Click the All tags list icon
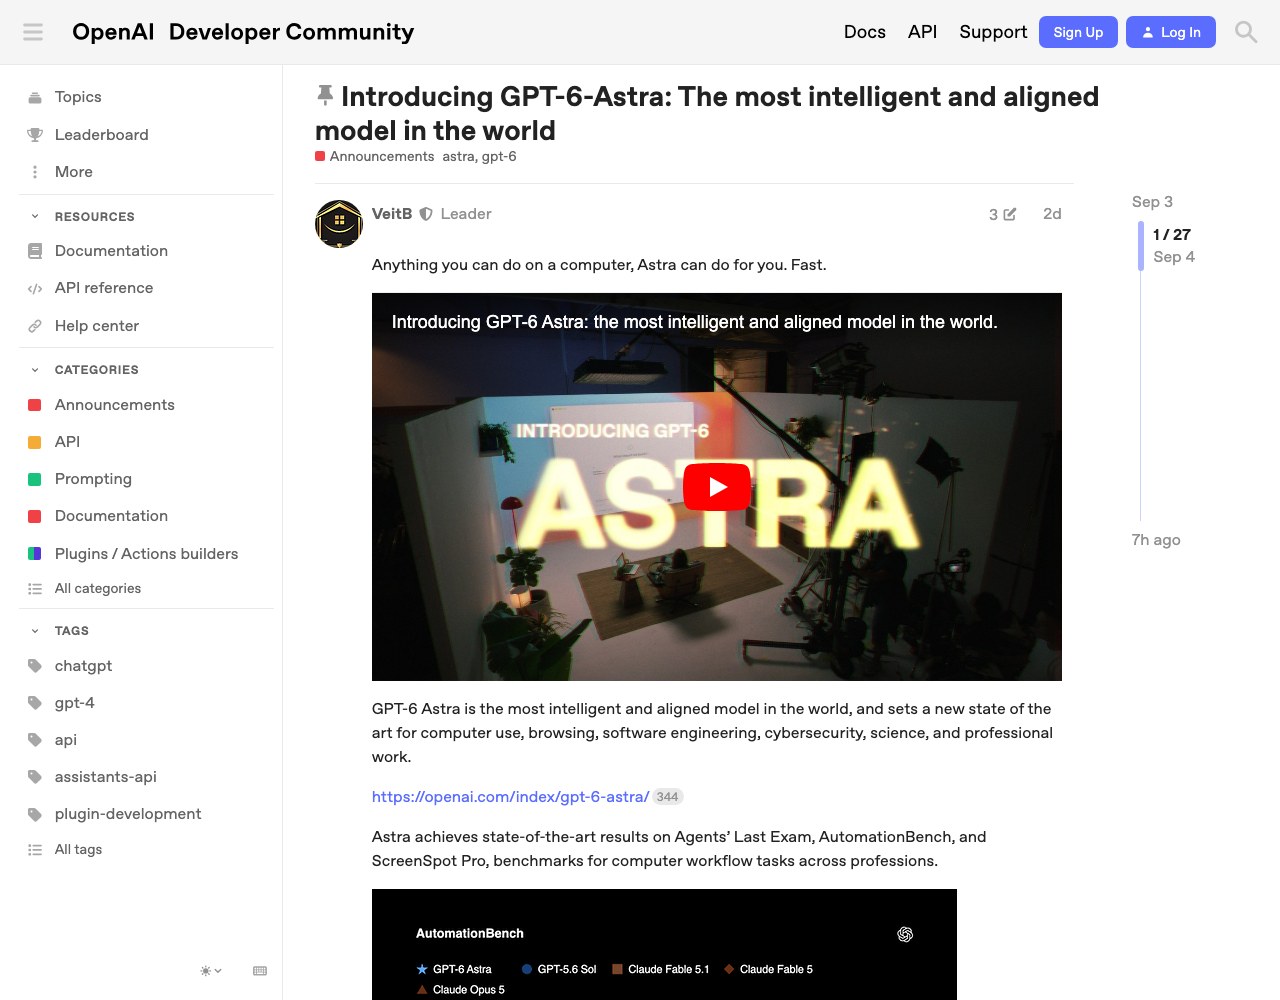Image resolution: width=1280 pixels, height=1000 pixels. coord(35,850)
